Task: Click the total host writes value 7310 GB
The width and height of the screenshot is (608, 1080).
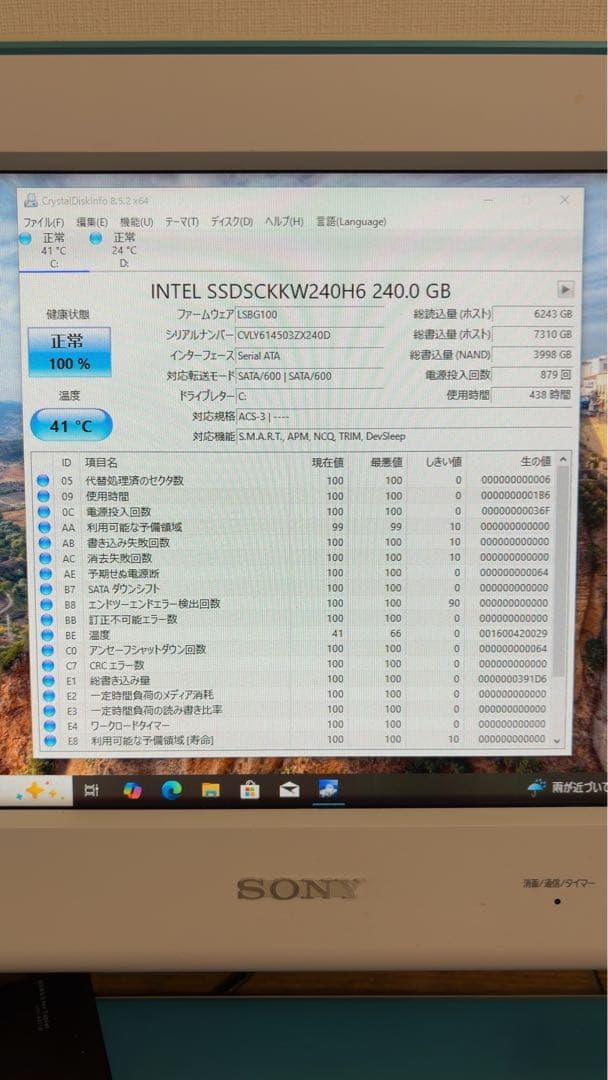Action: pyautogui.click(x=534, y=334)
